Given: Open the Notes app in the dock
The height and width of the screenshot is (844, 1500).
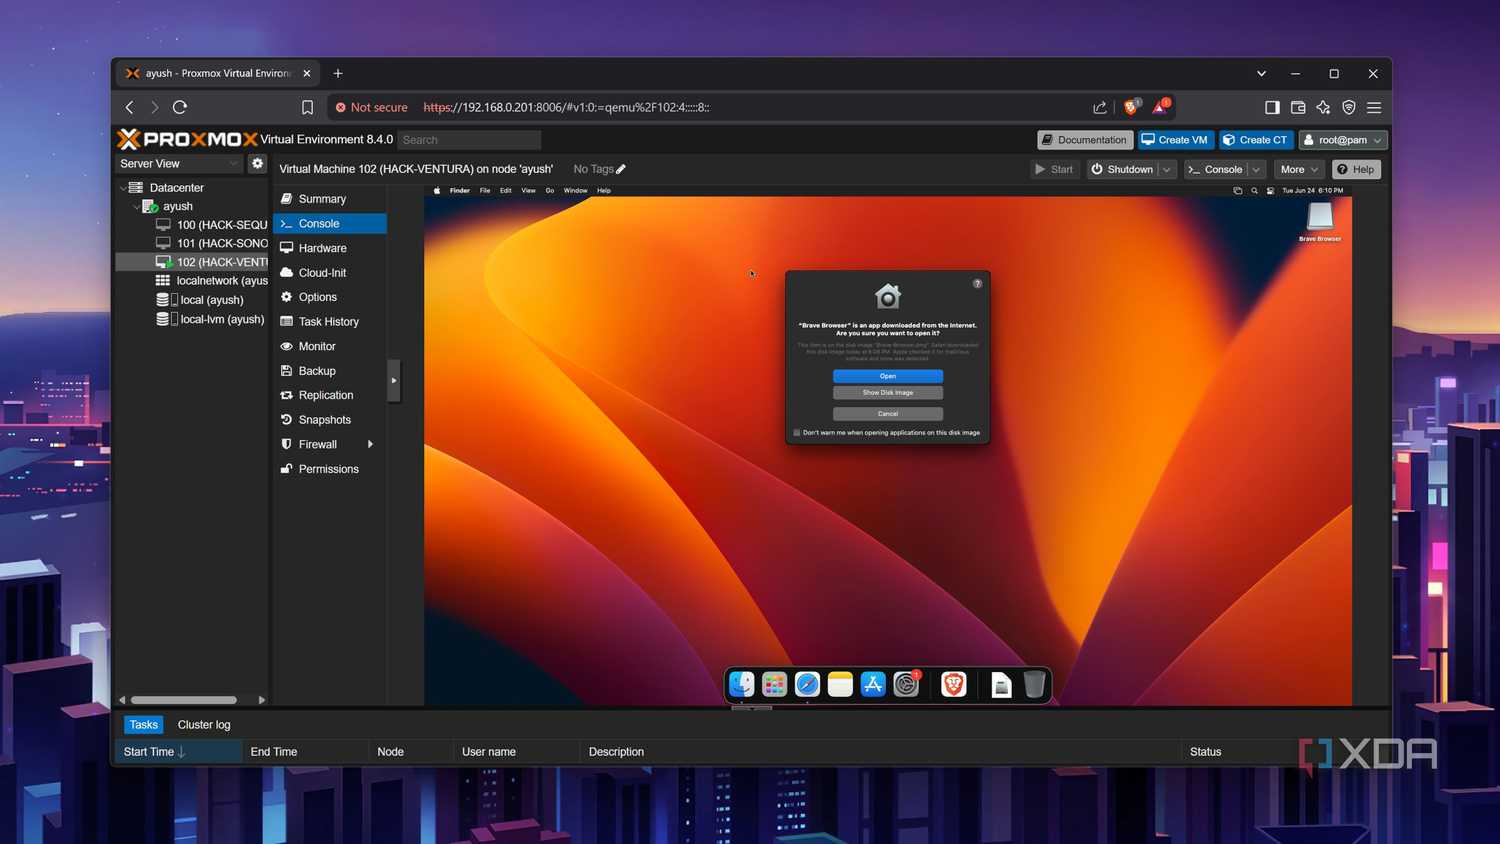Looking at the screenshot, I should coord(840,684).
